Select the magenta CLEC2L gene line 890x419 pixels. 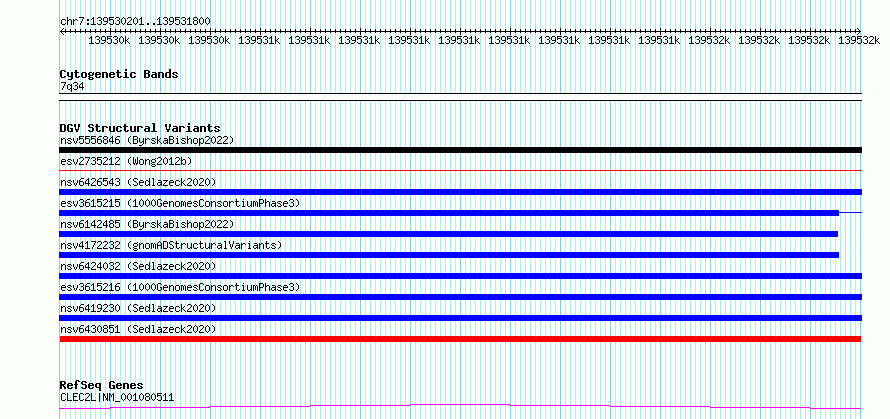click(460, 406)
